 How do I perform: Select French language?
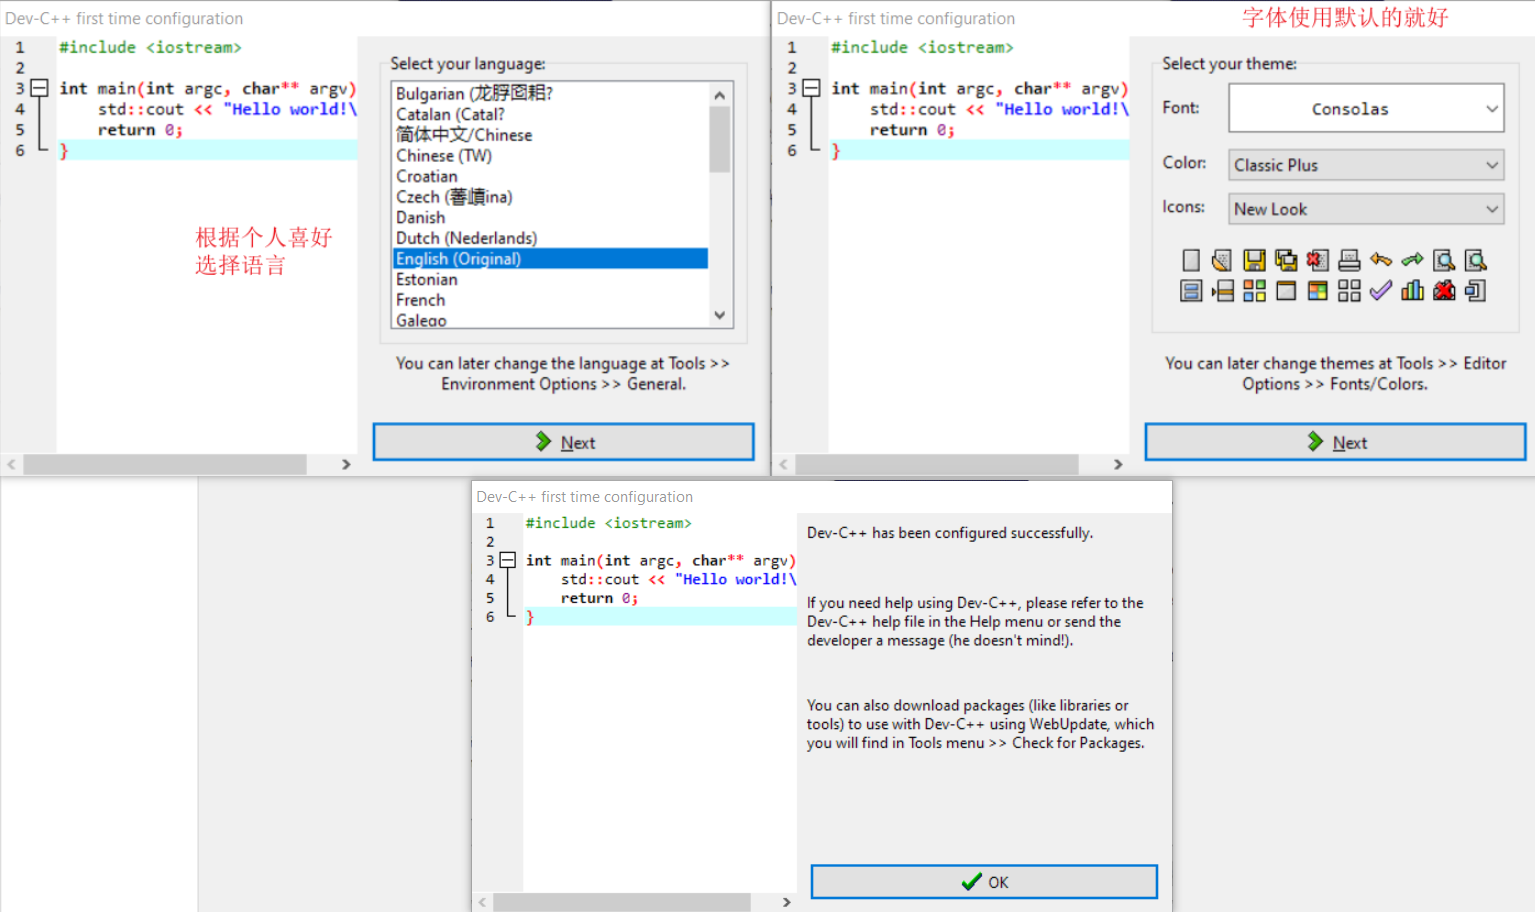(550, 300)
